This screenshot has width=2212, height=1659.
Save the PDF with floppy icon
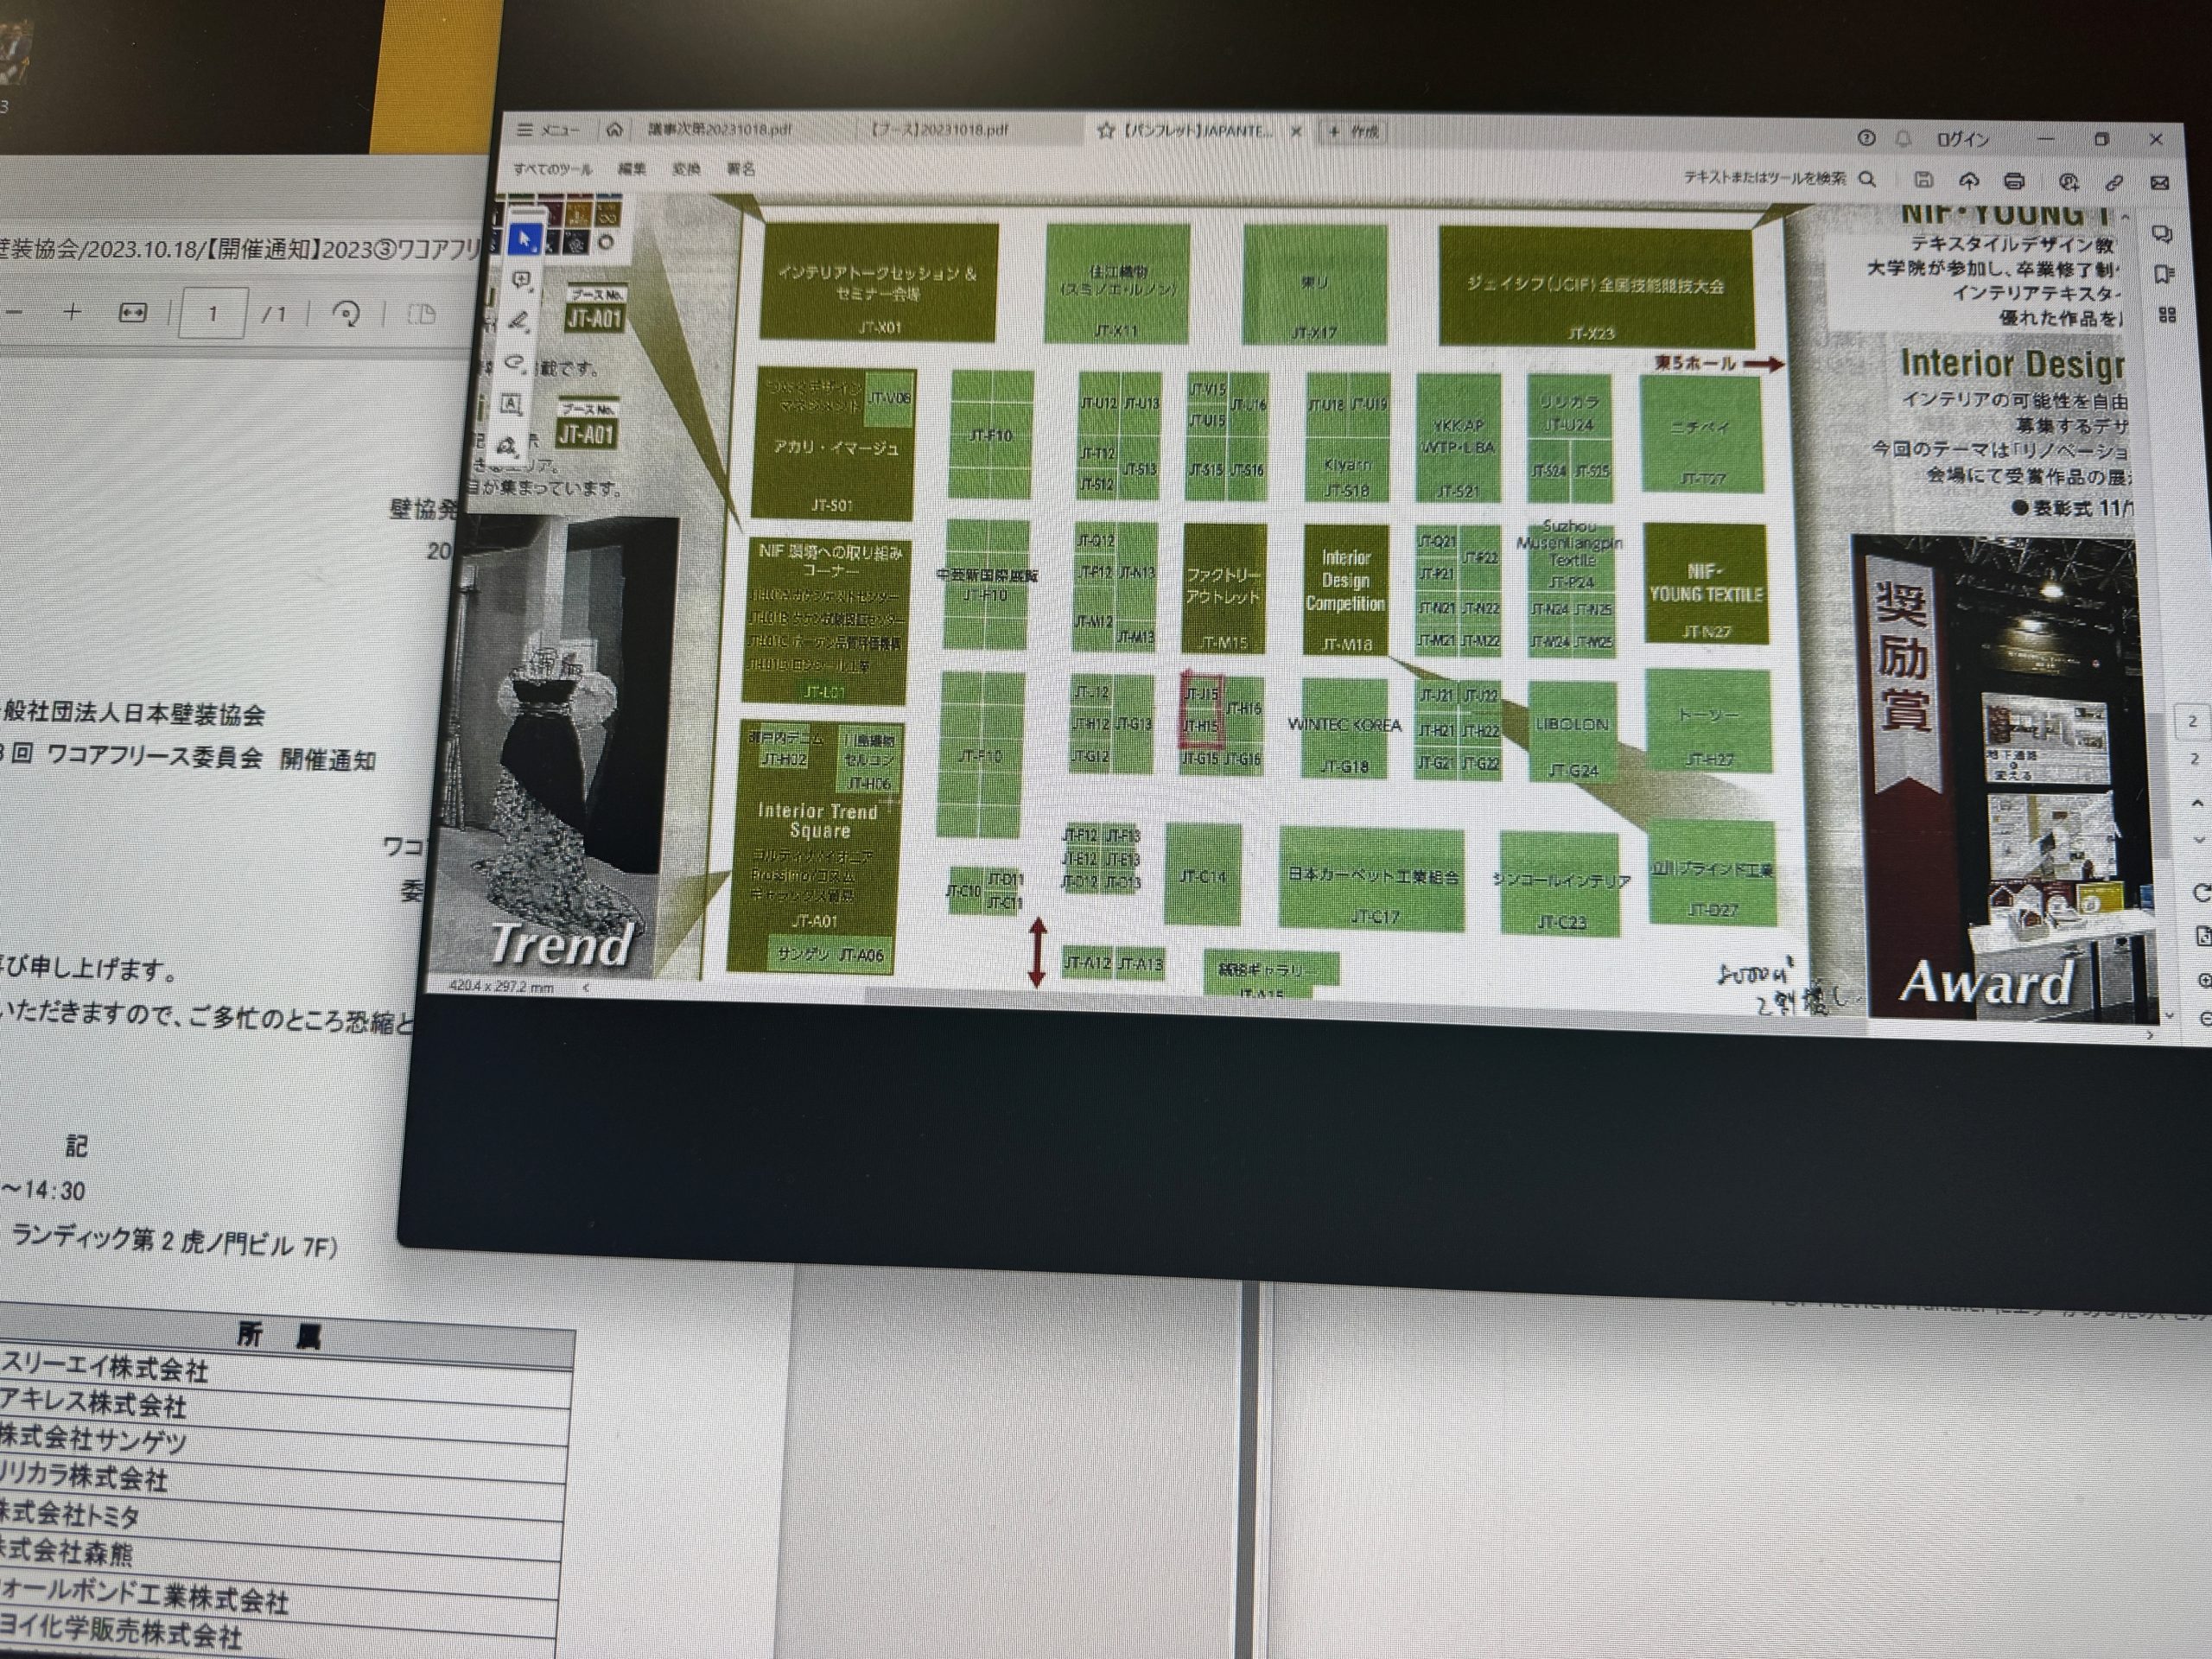(x=1923, y=180)
